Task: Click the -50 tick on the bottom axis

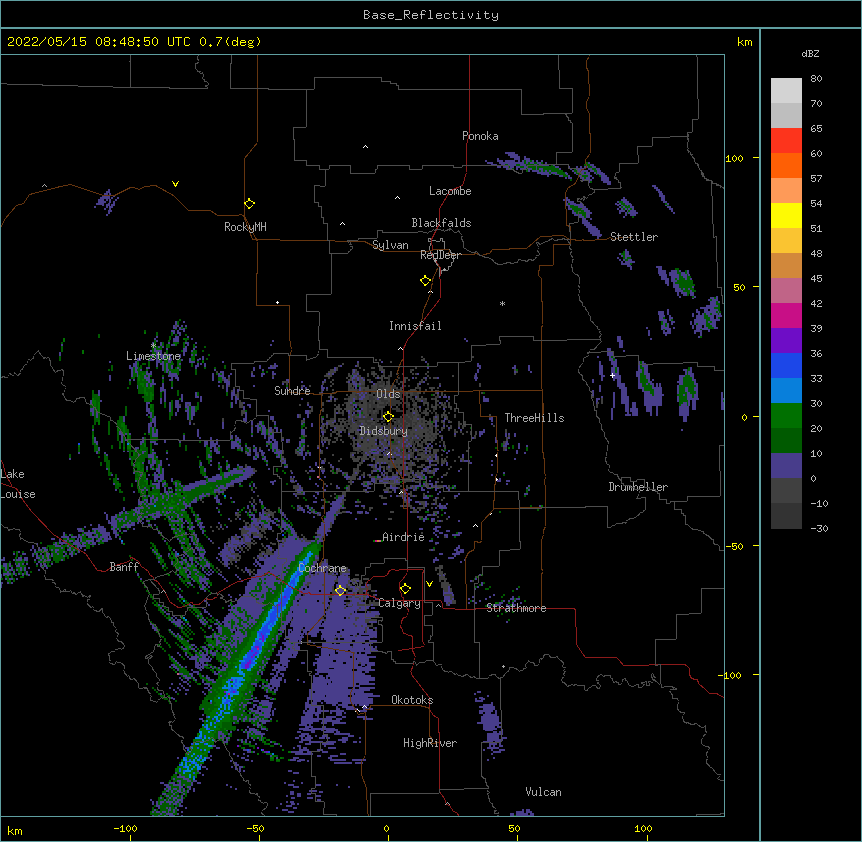Action: [255, 828]
